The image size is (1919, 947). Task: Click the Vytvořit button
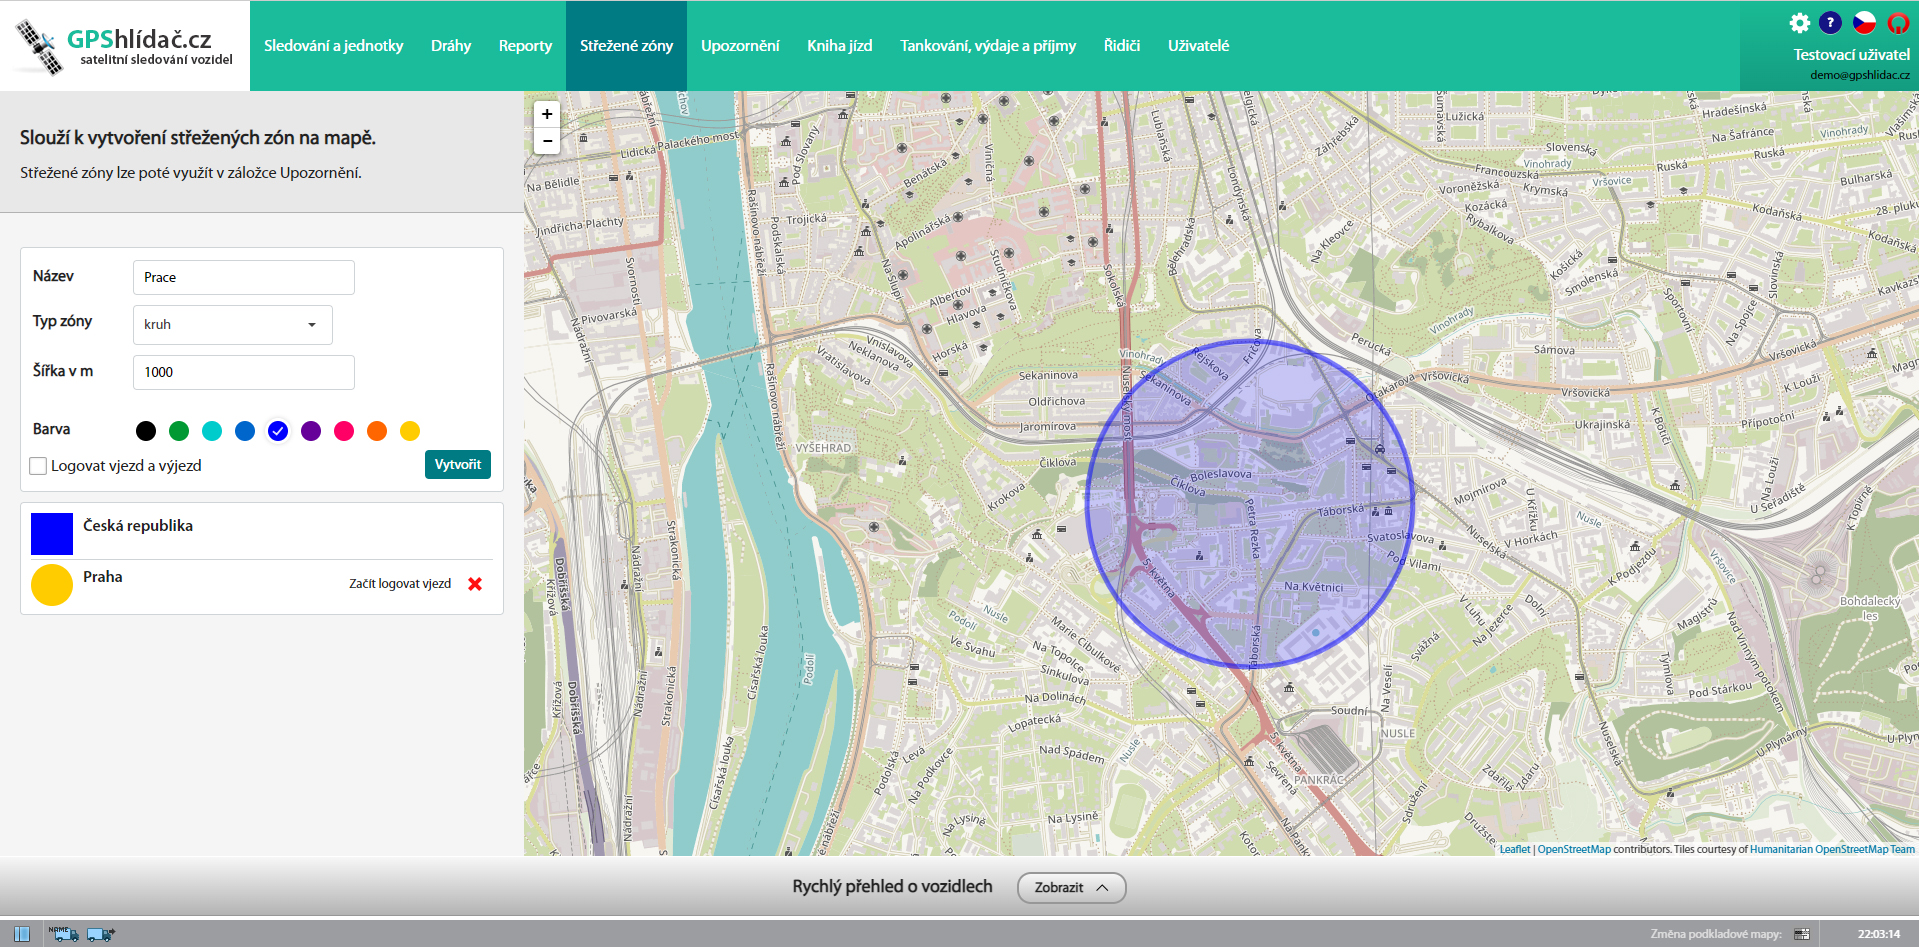click(x=458, y=465)
